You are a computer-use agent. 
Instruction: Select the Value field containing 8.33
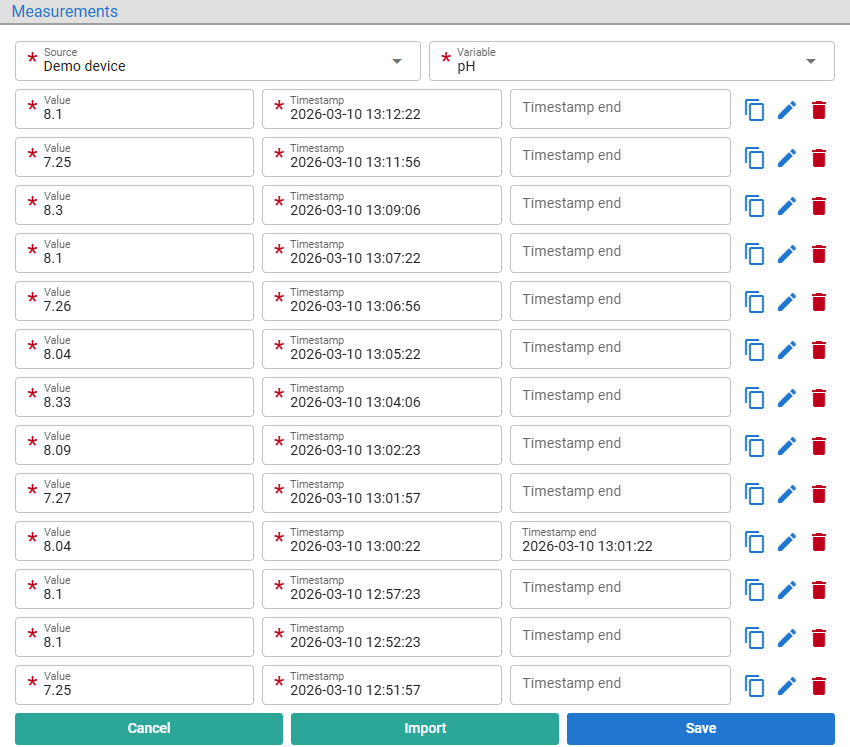point(134,397)
